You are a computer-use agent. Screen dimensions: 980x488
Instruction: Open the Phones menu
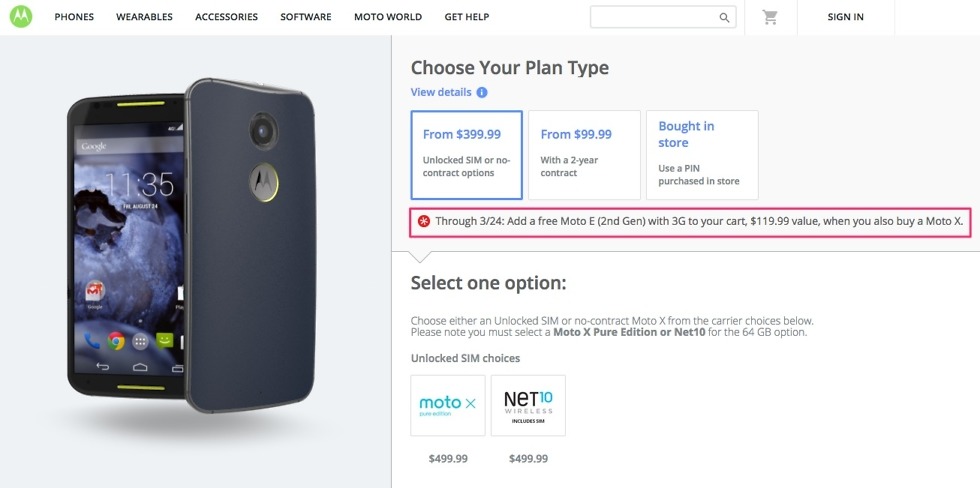(74, 17)
